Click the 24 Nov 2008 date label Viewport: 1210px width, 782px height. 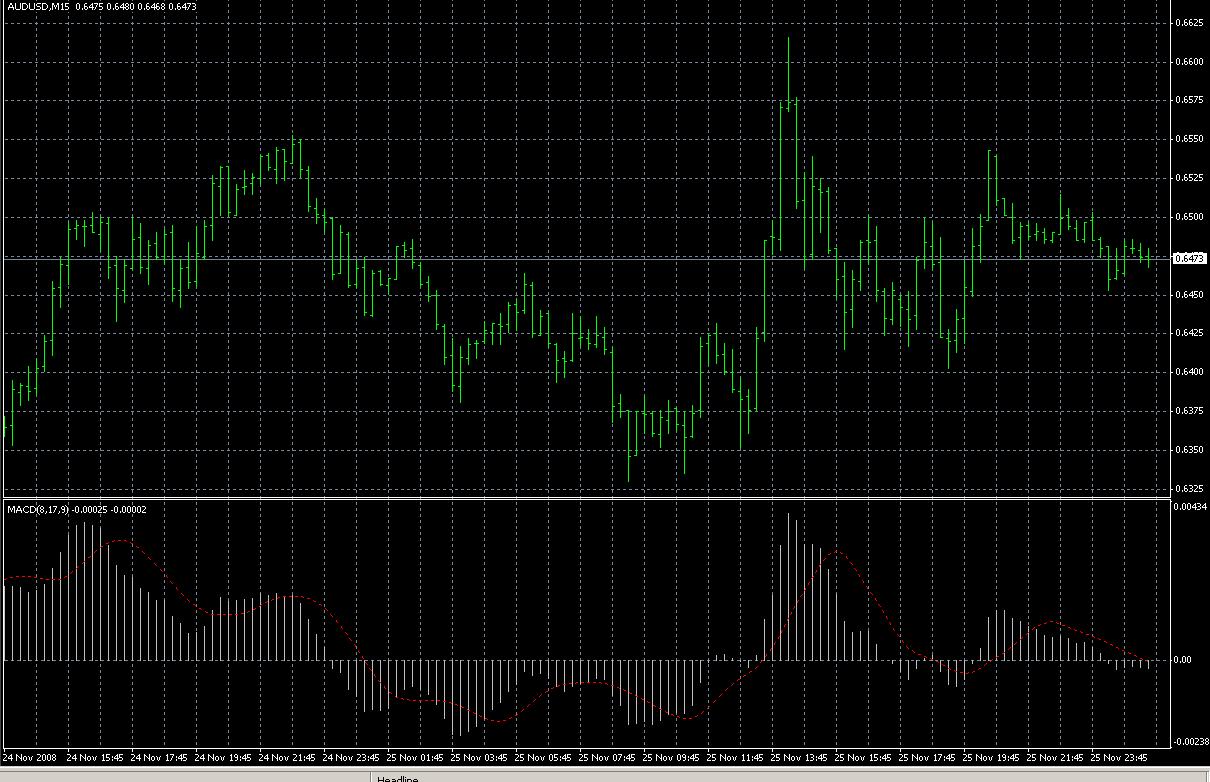click(x=31, y=757)
